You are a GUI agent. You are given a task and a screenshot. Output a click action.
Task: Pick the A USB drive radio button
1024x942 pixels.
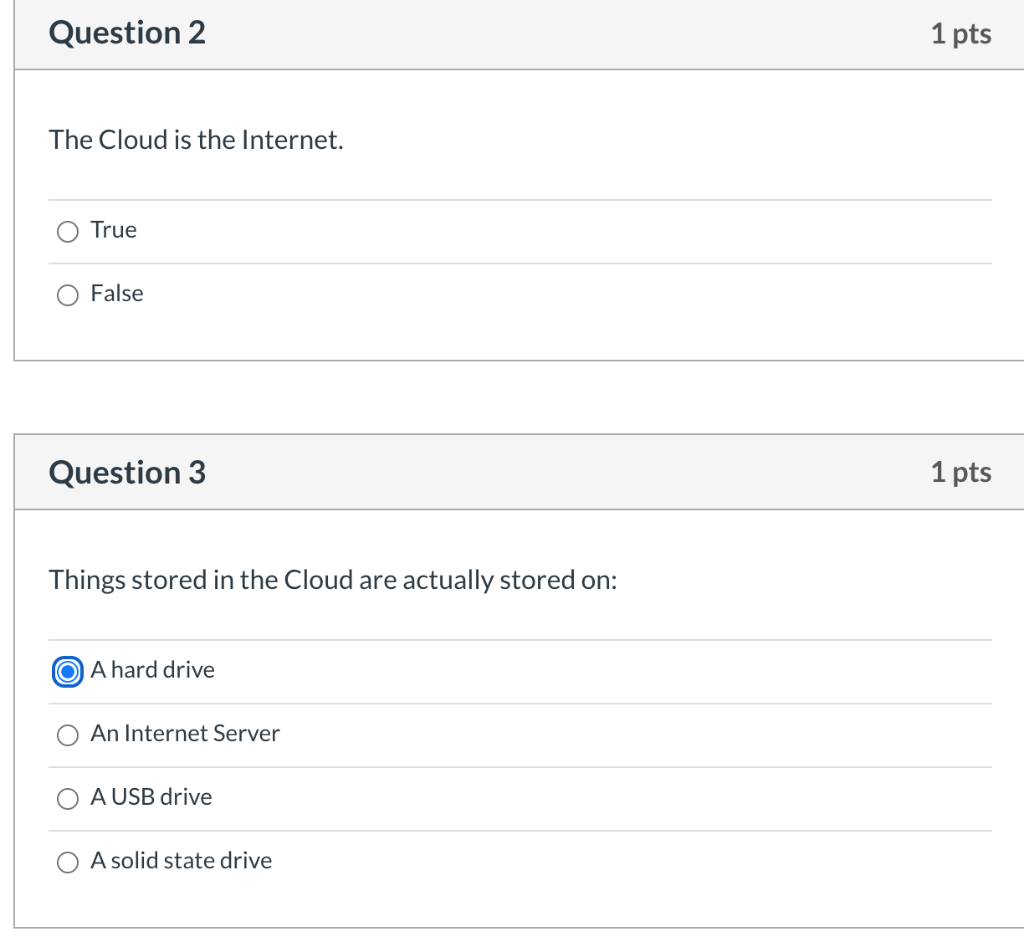pos(68,799)
